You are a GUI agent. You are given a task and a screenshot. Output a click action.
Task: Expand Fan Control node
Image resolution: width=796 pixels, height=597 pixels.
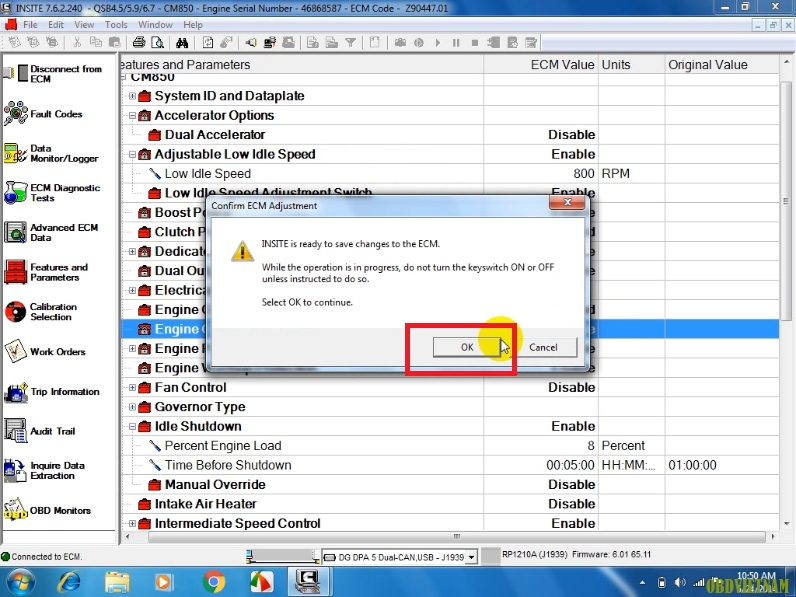click(132, 387)
